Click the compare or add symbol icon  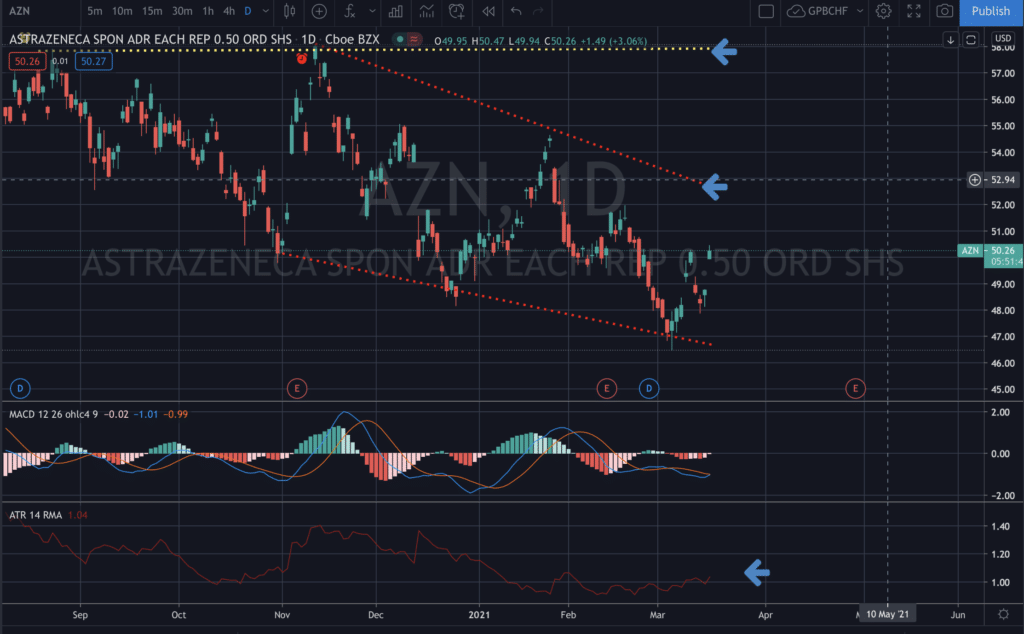click(319, 11)
